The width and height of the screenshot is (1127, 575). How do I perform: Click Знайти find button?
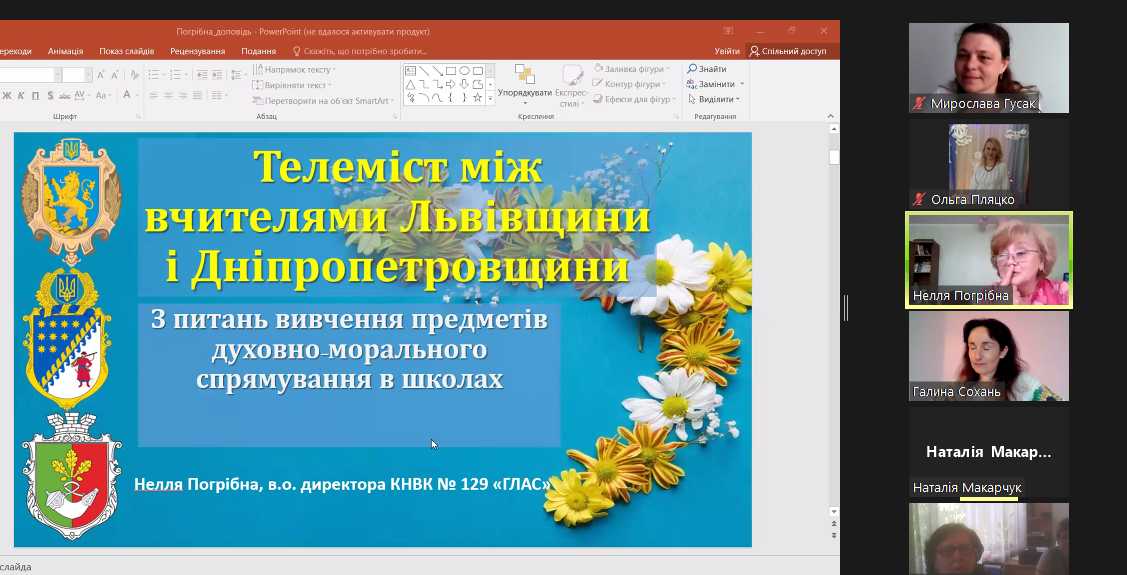[x=707, y=69]
